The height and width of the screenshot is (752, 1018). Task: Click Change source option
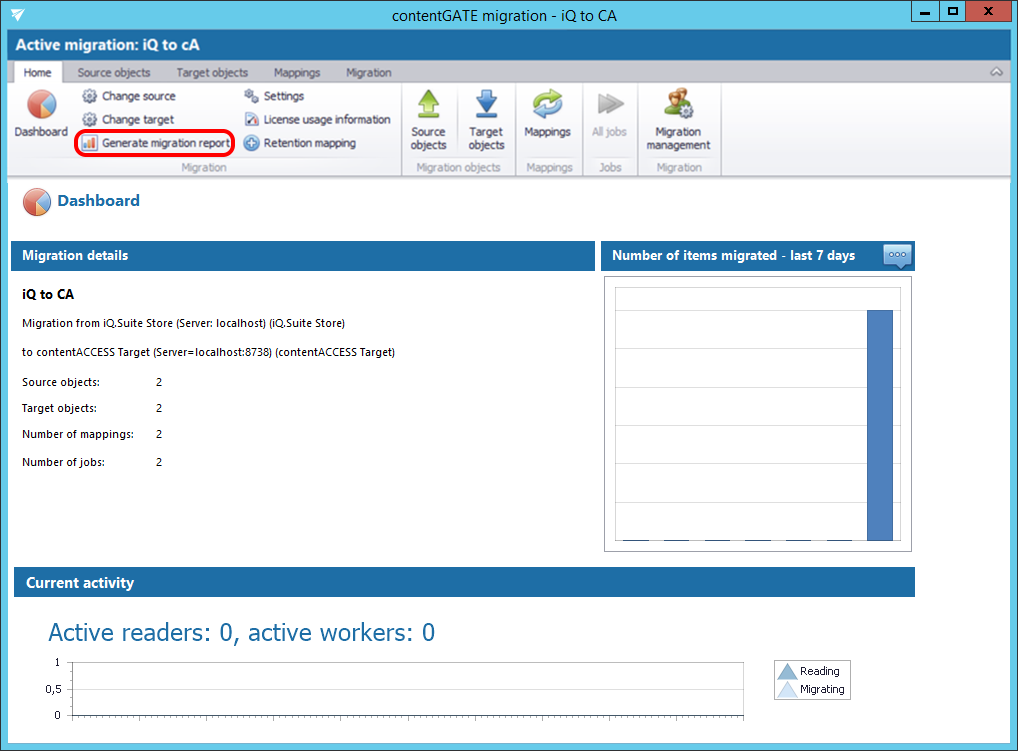coord(129,96)
